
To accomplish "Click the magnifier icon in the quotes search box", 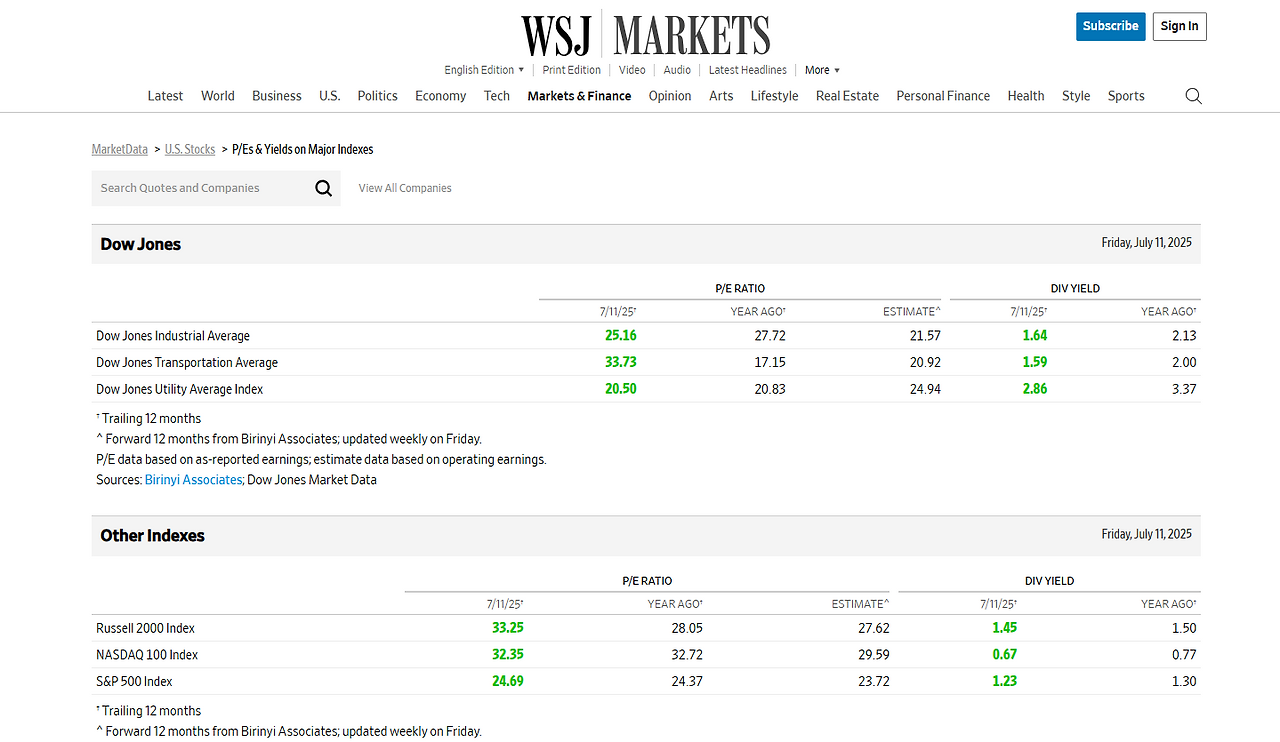I will coord(323,188).
